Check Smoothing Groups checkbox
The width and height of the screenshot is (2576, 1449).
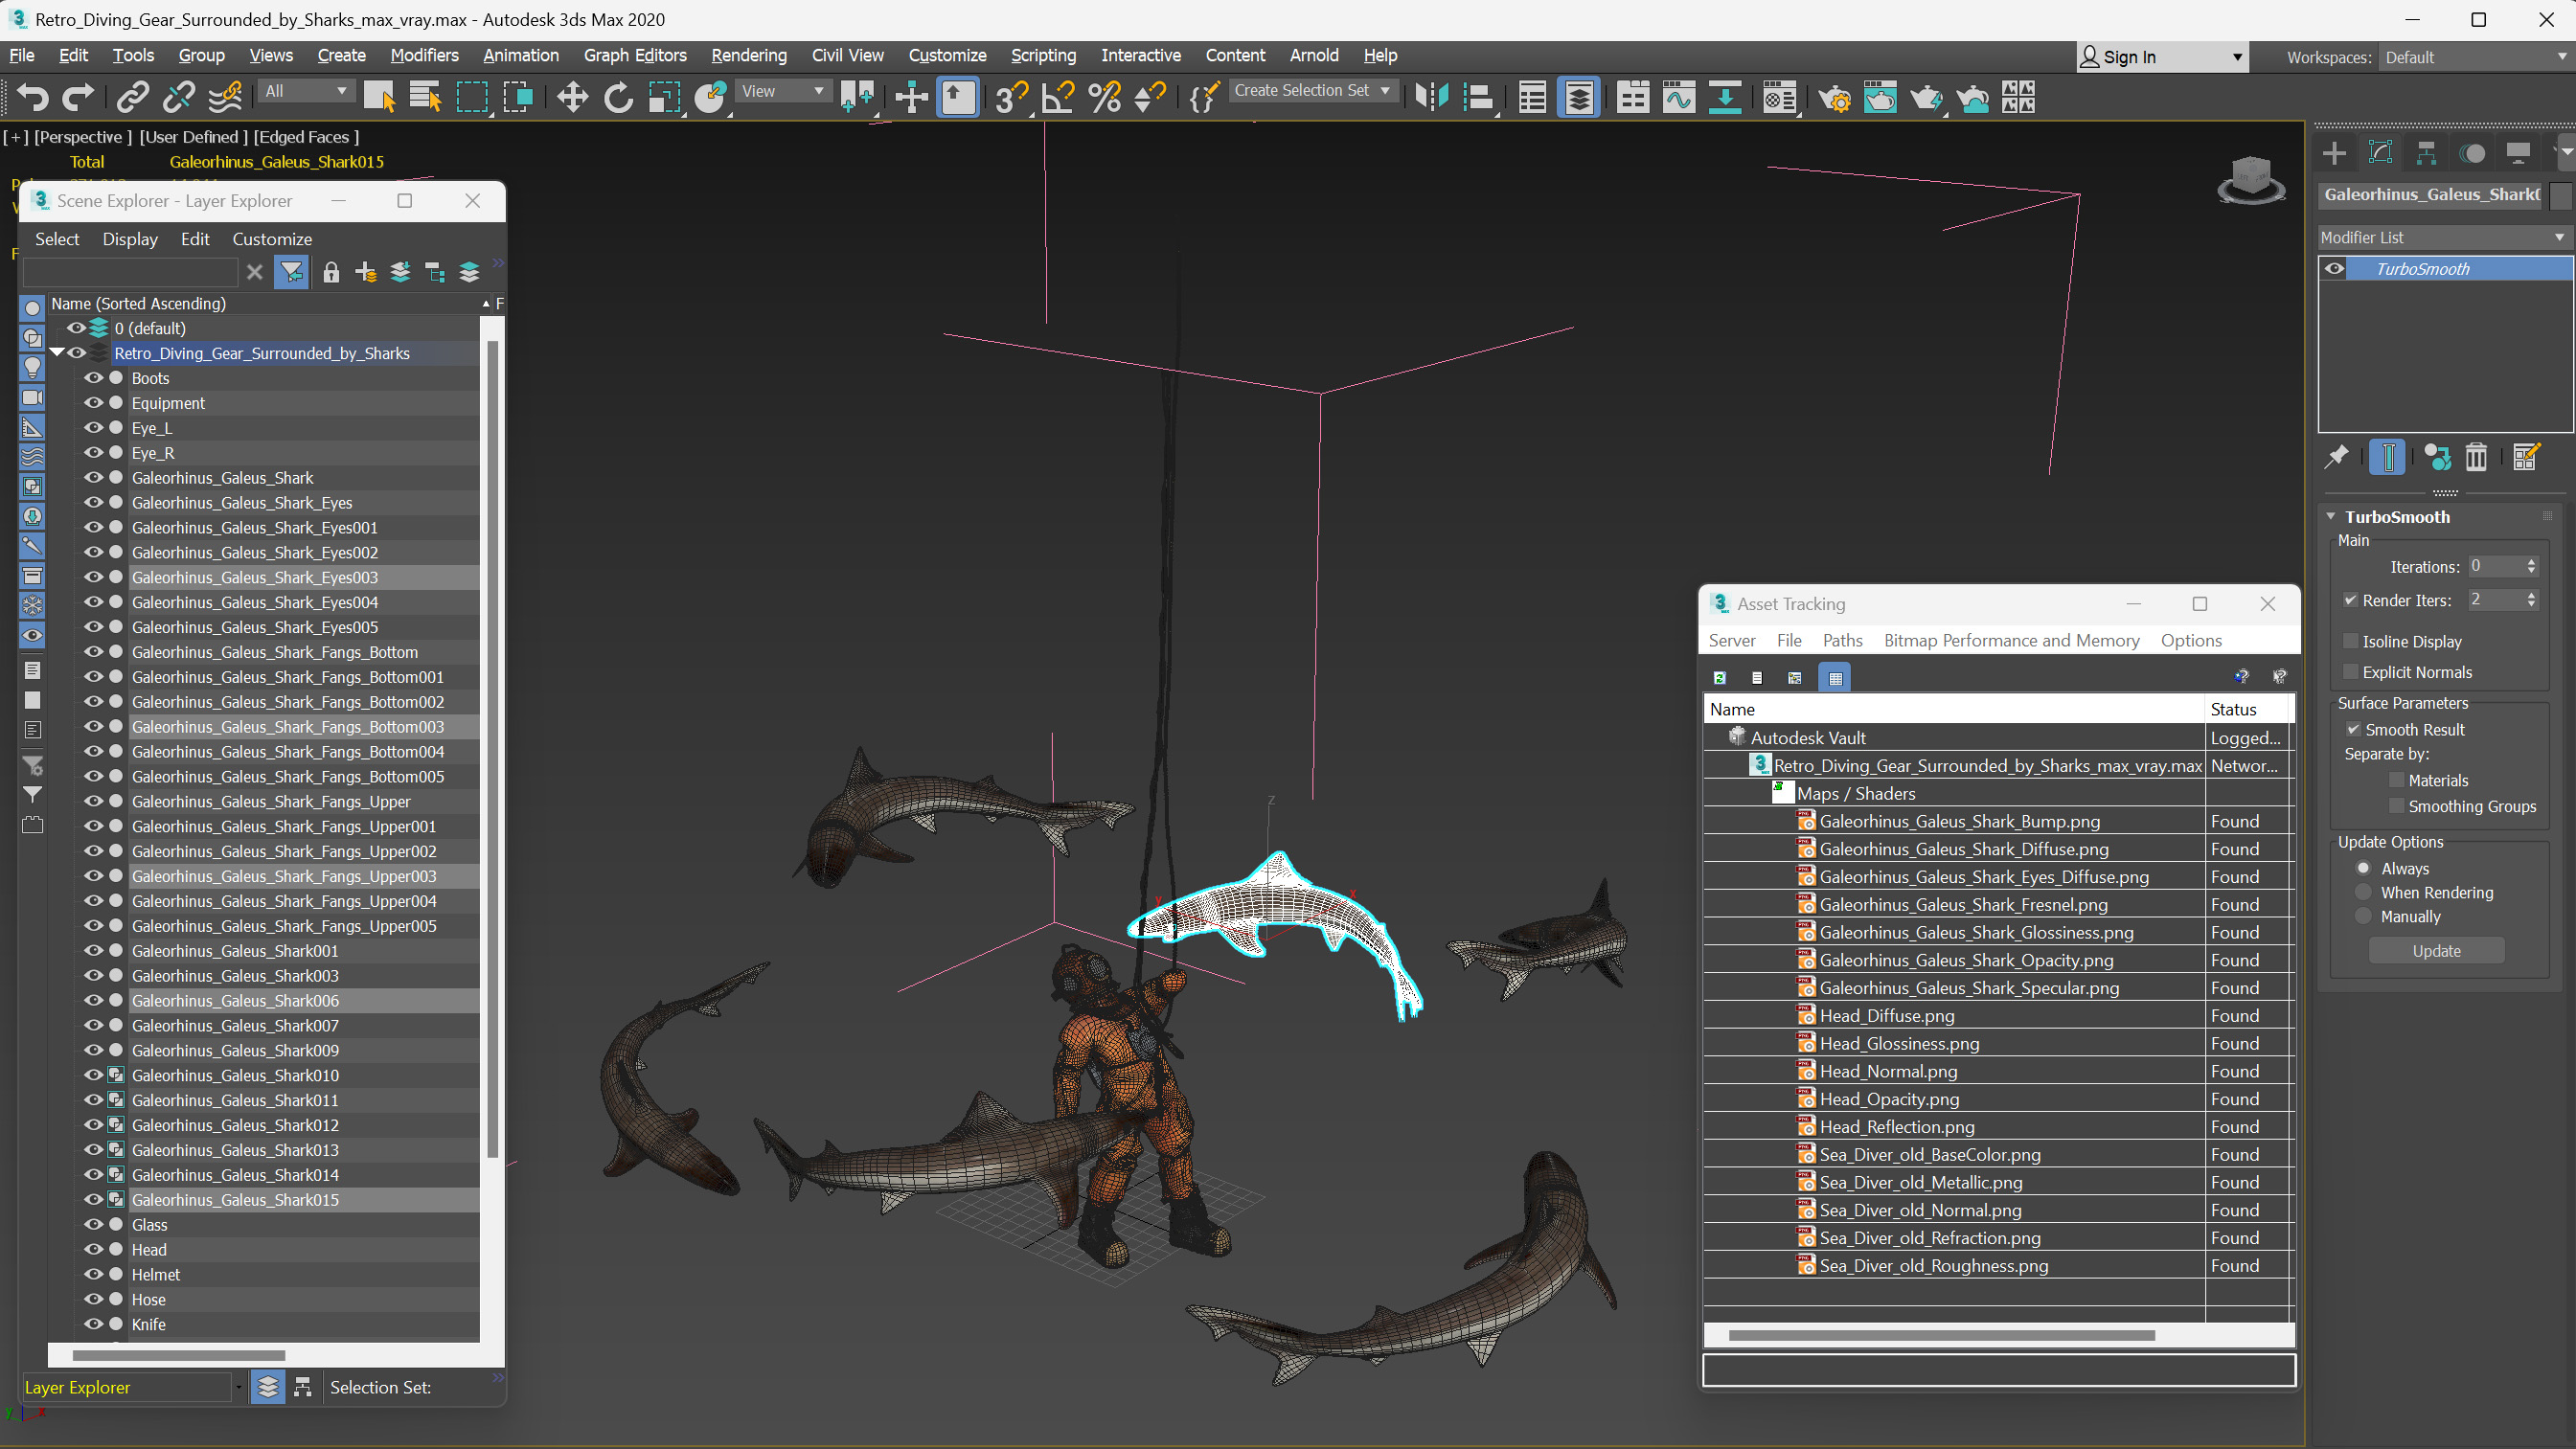[x=2396, y=806]
